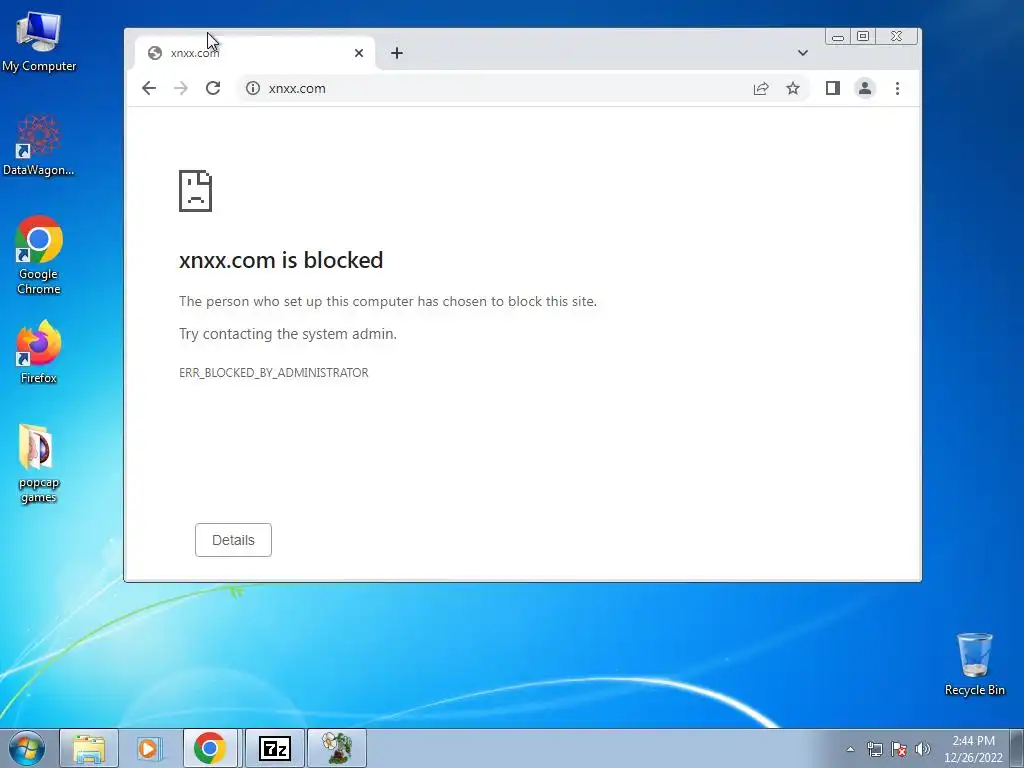Open the Chrome side panel
Viewport: 1024px width, 768px height.
(x=833, y=88)
